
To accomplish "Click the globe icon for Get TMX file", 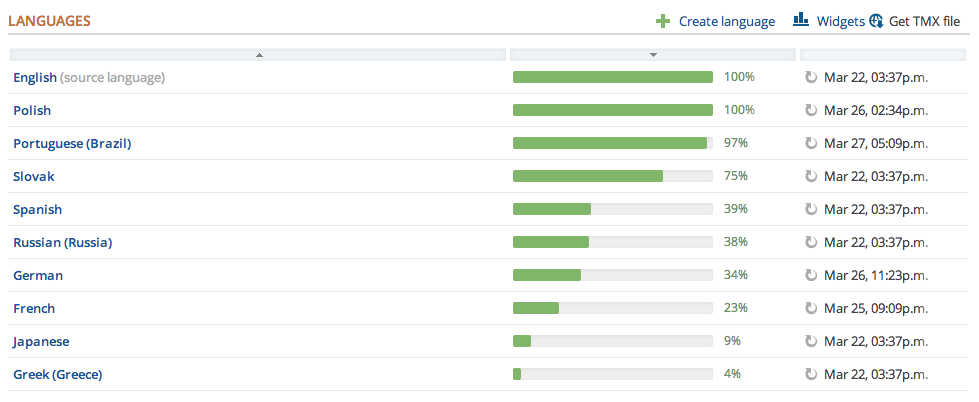I will pos(876,21).
